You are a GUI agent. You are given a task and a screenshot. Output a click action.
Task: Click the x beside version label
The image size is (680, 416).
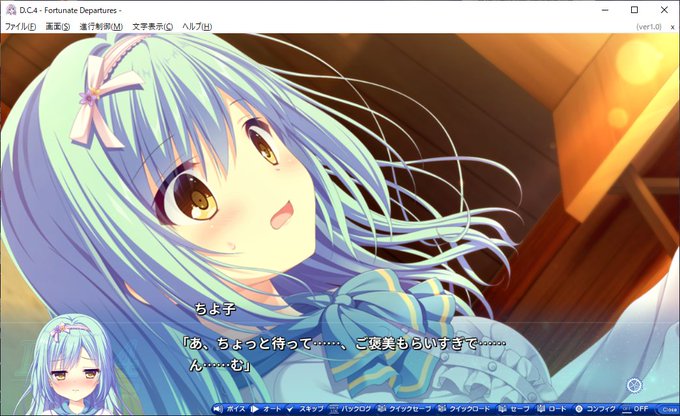pyautogui.click(x=673, y=27)
